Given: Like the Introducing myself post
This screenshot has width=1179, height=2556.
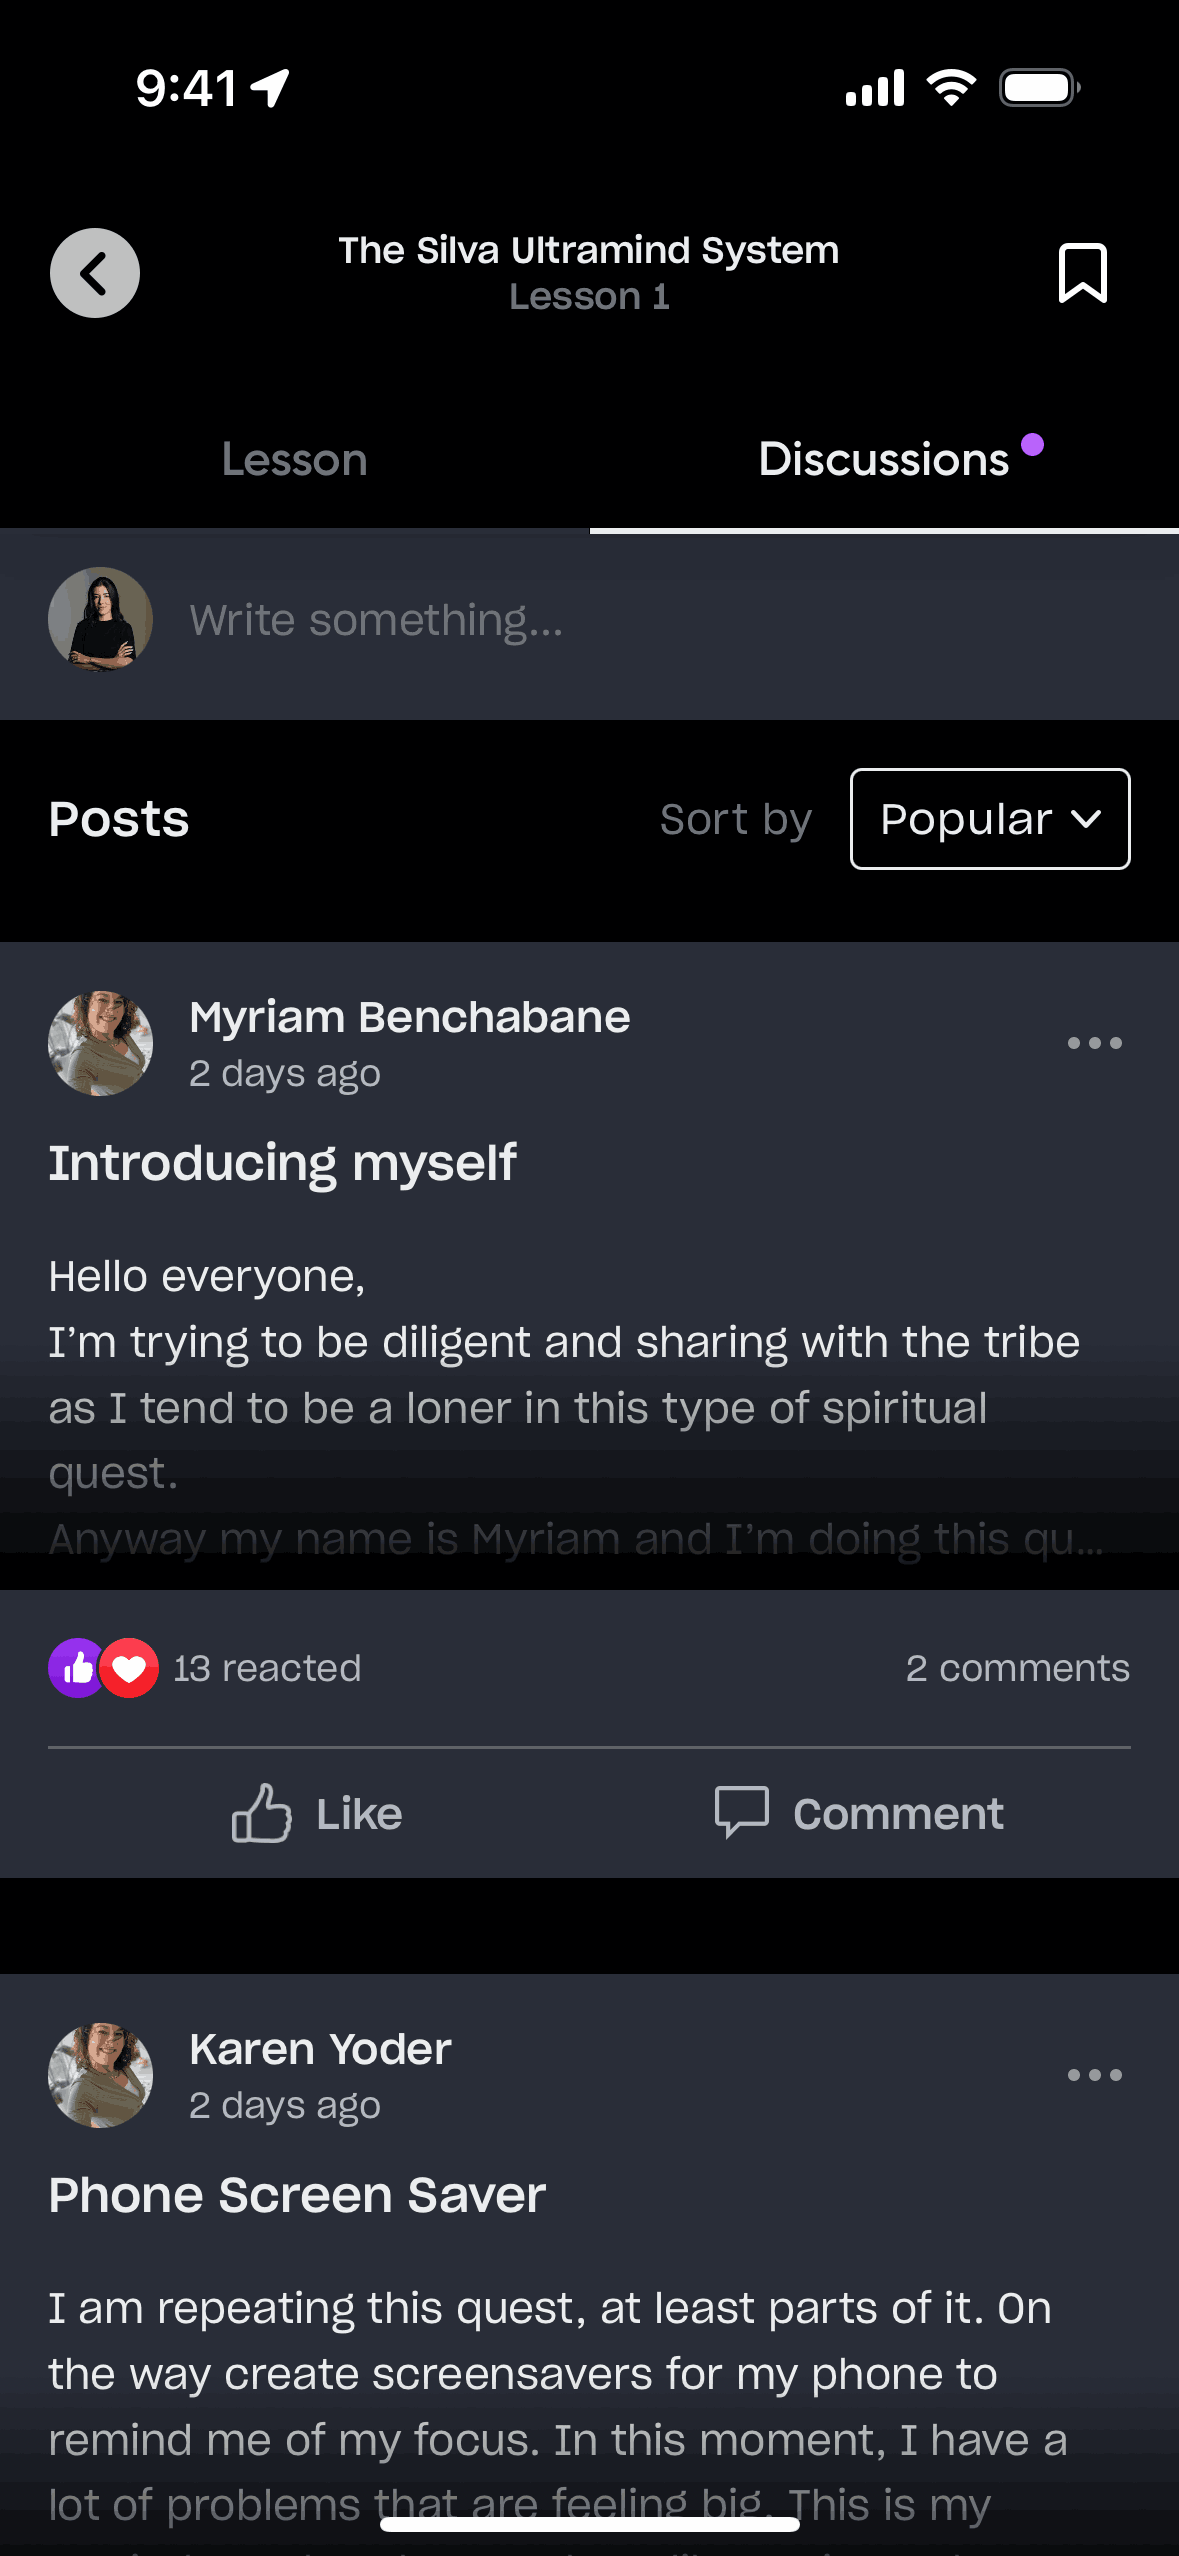Looking at the screenshot, I should click(x=316, y=1813).
